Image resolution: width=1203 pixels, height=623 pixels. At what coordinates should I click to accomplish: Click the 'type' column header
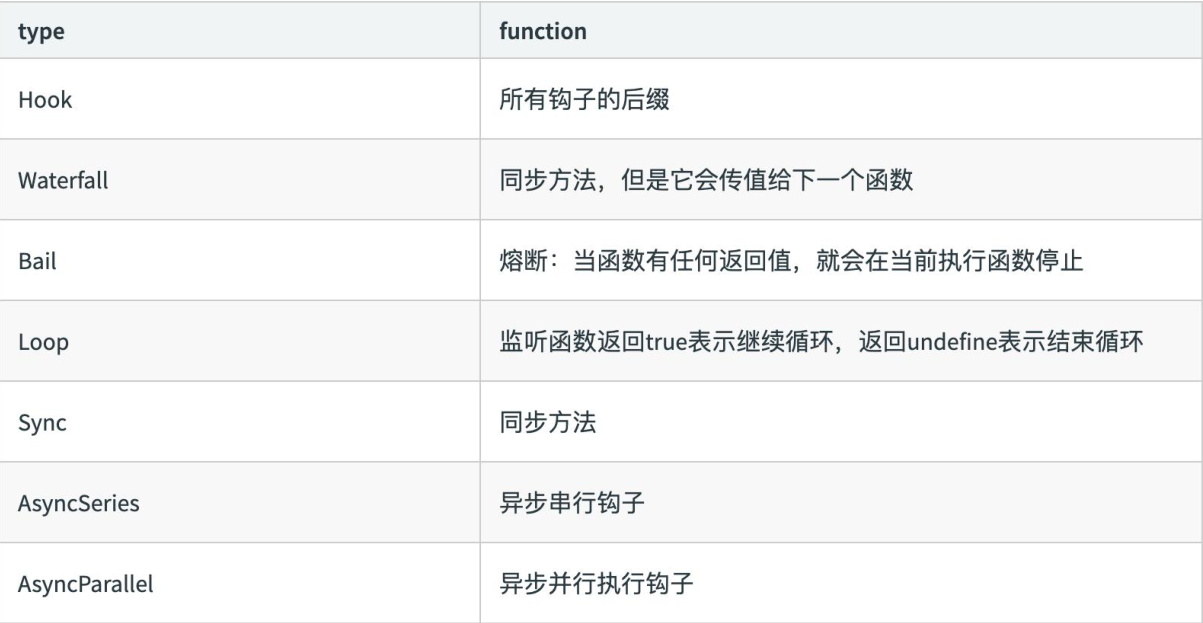[x=240, y=31]
